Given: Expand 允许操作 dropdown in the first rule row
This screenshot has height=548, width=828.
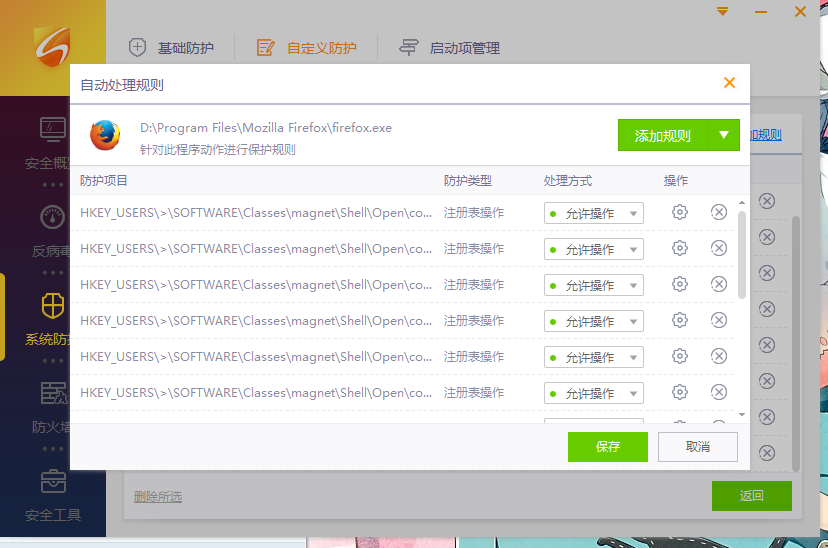Looking at the screenshot, I should (594, 213).
